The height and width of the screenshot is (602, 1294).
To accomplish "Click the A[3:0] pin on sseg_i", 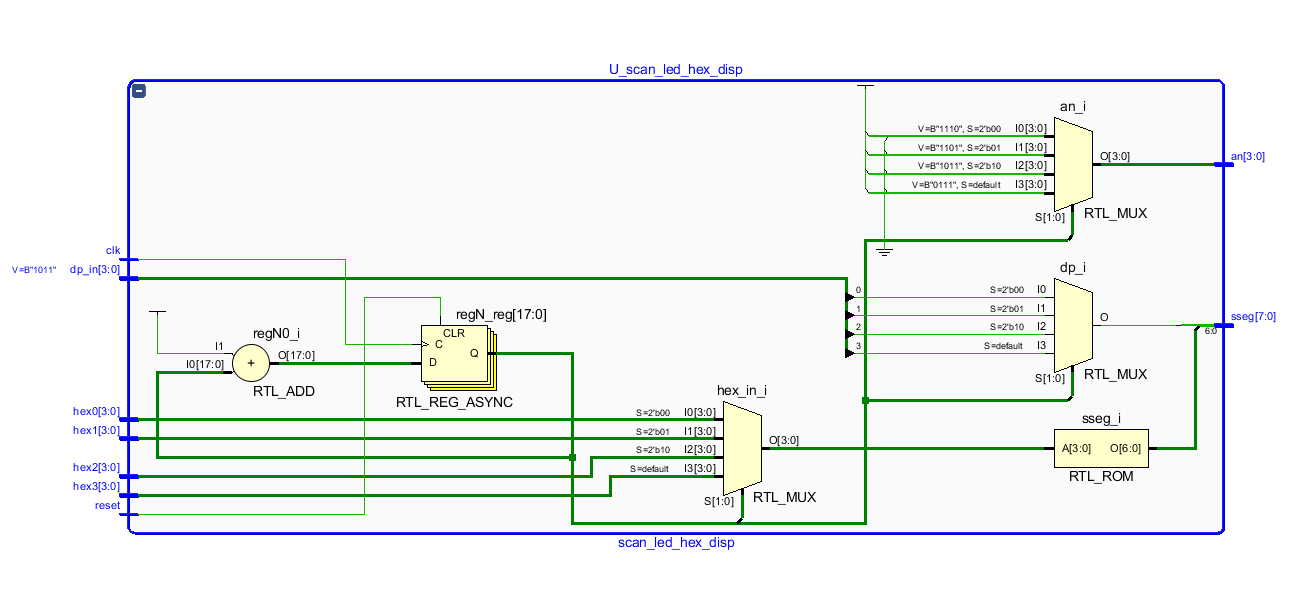I will (1076, 449).
